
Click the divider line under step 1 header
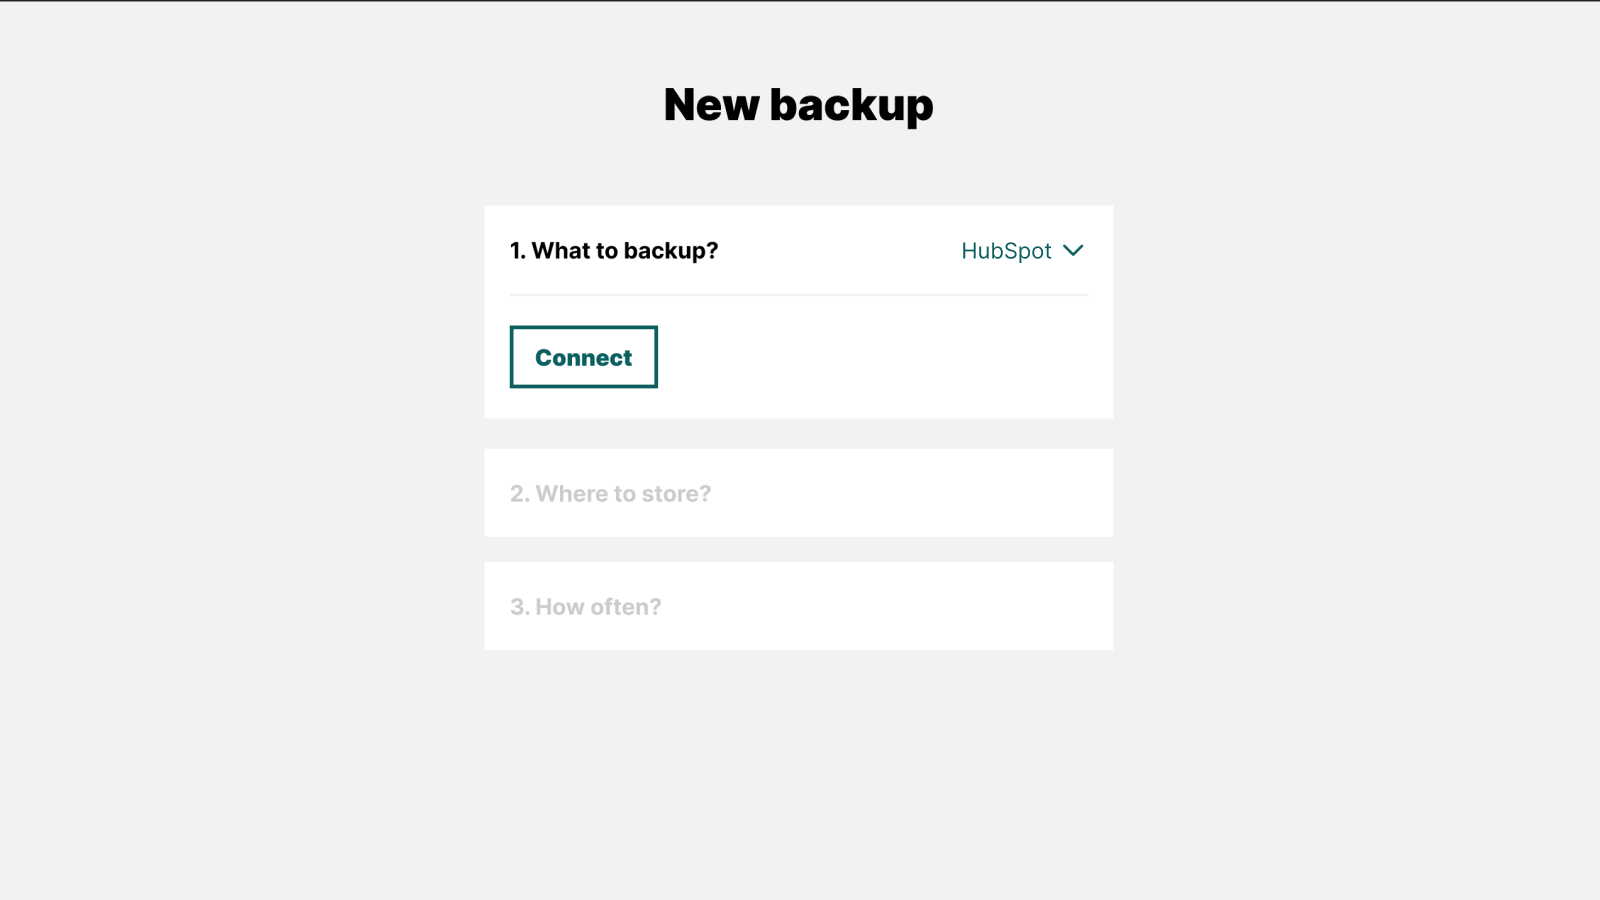(x=798, y=295)
